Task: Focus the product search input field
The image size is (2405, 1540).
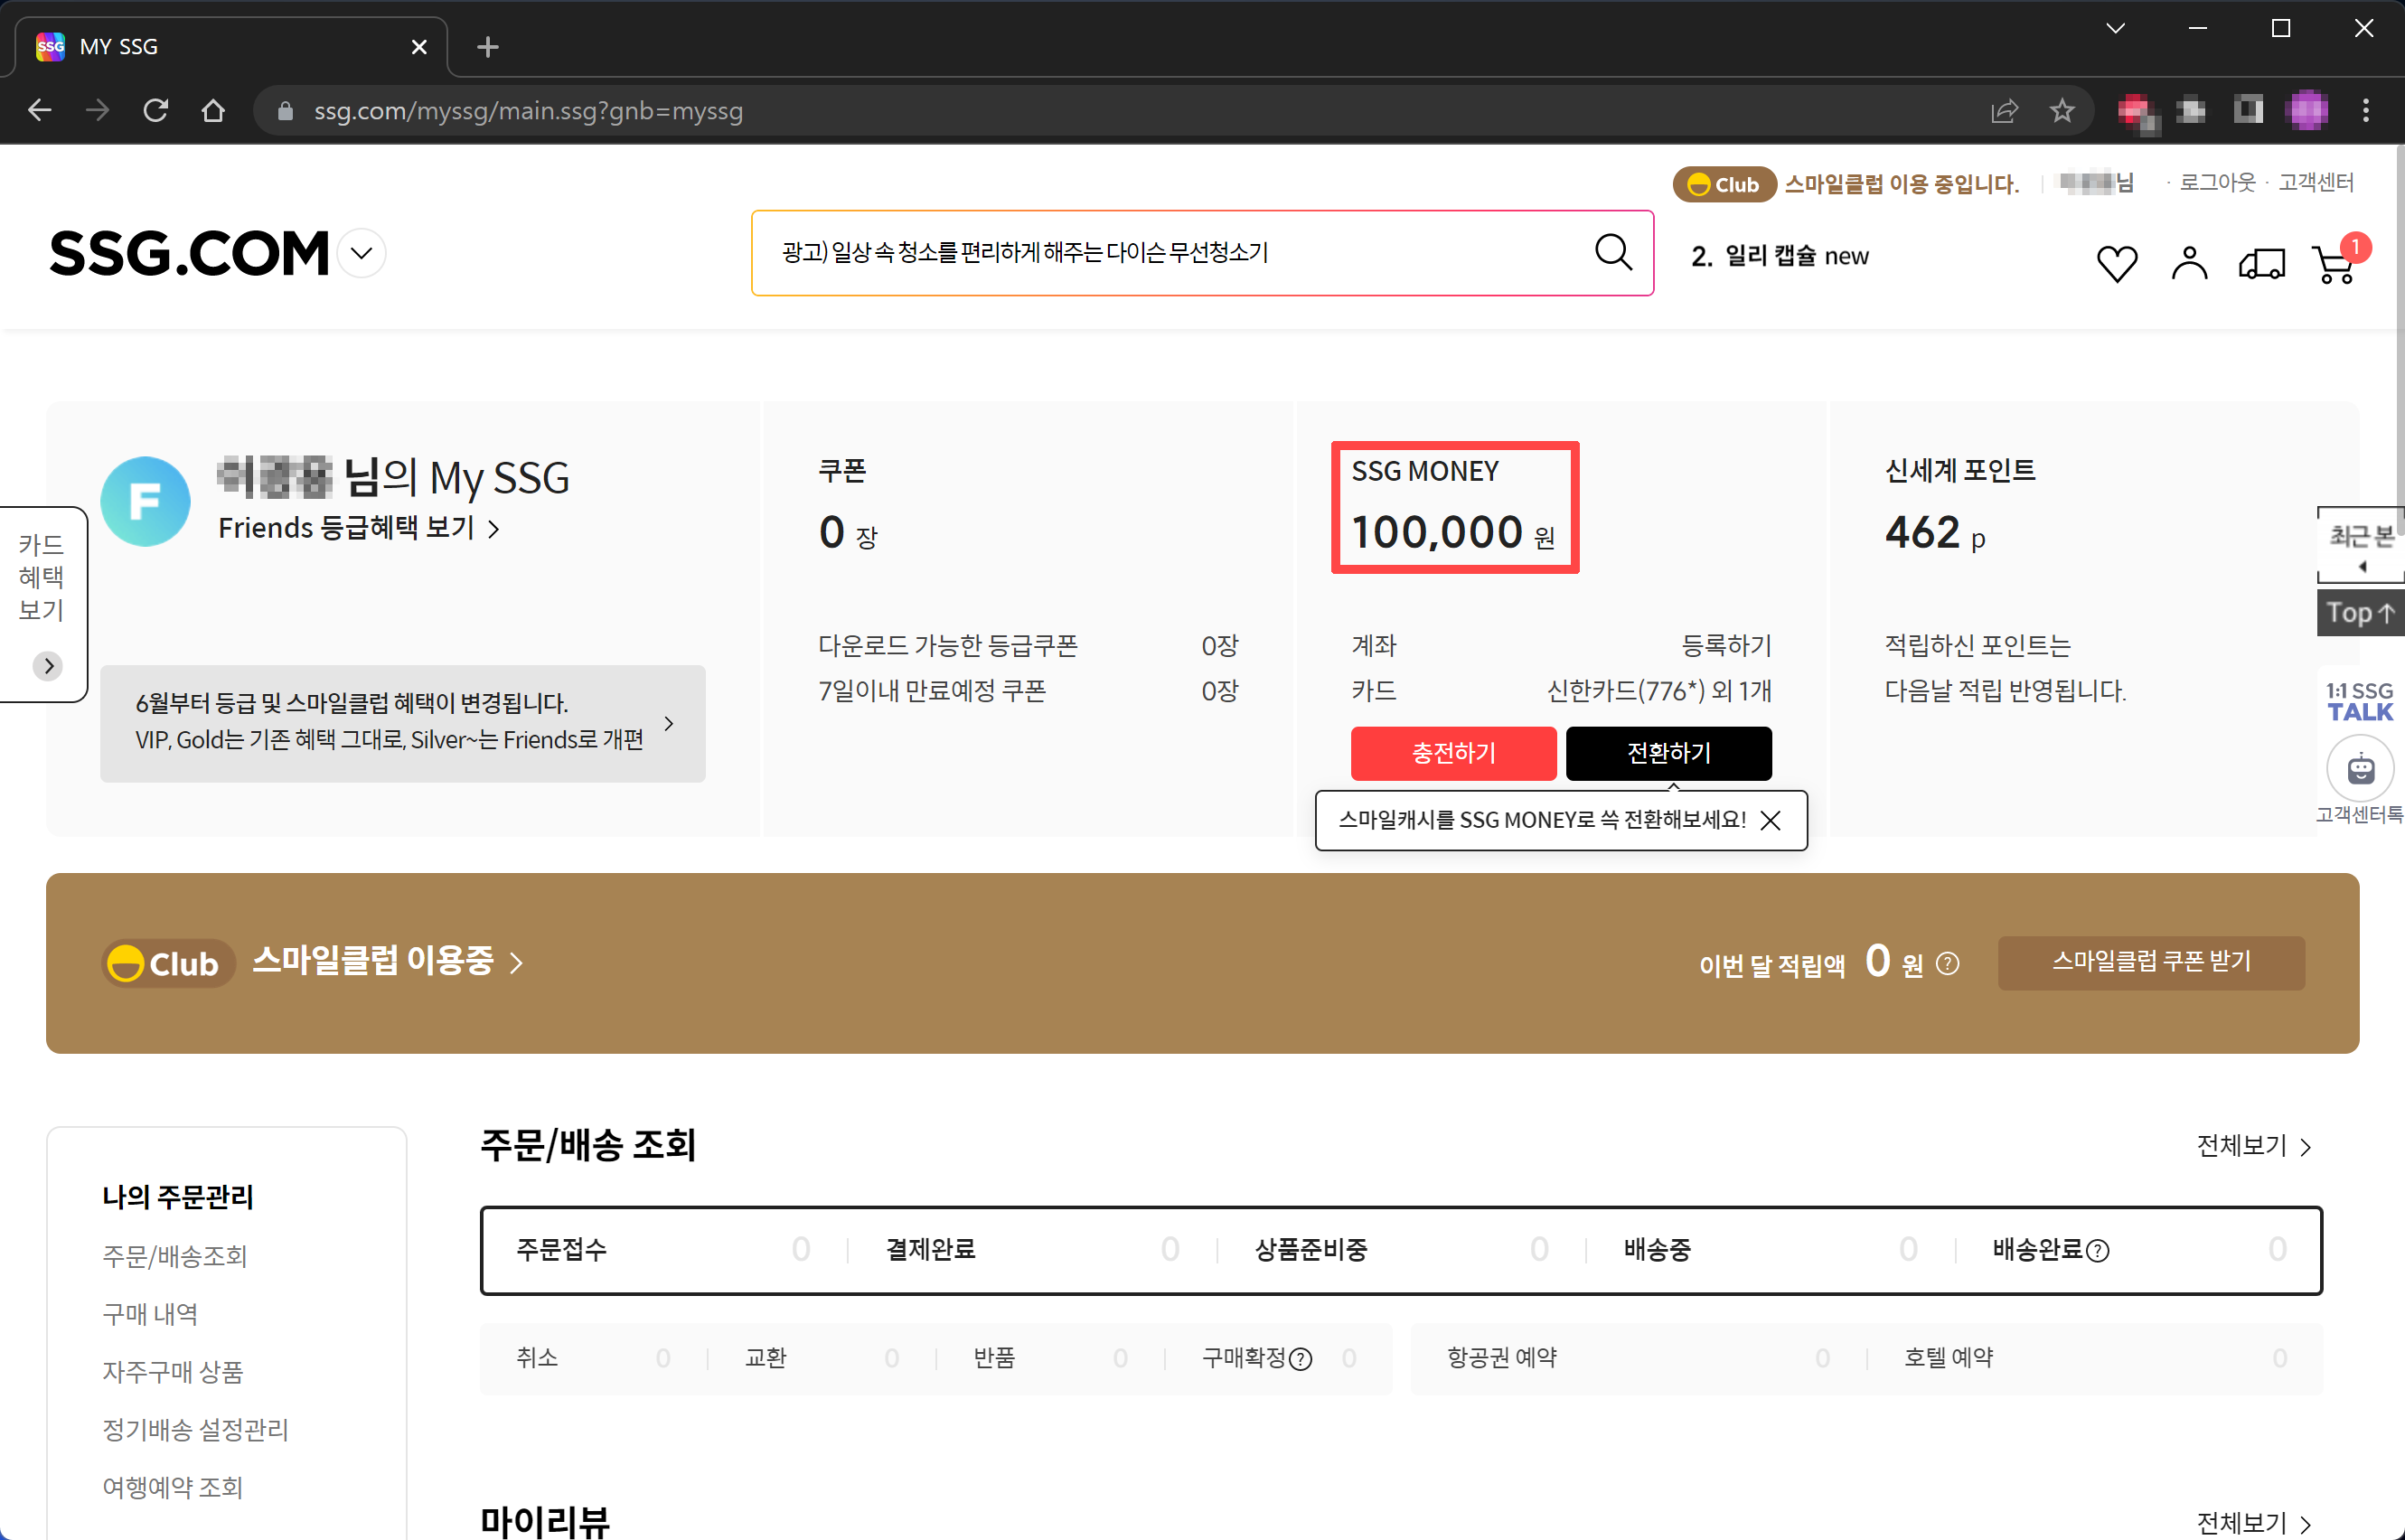Action: (x=1172, y=253)
